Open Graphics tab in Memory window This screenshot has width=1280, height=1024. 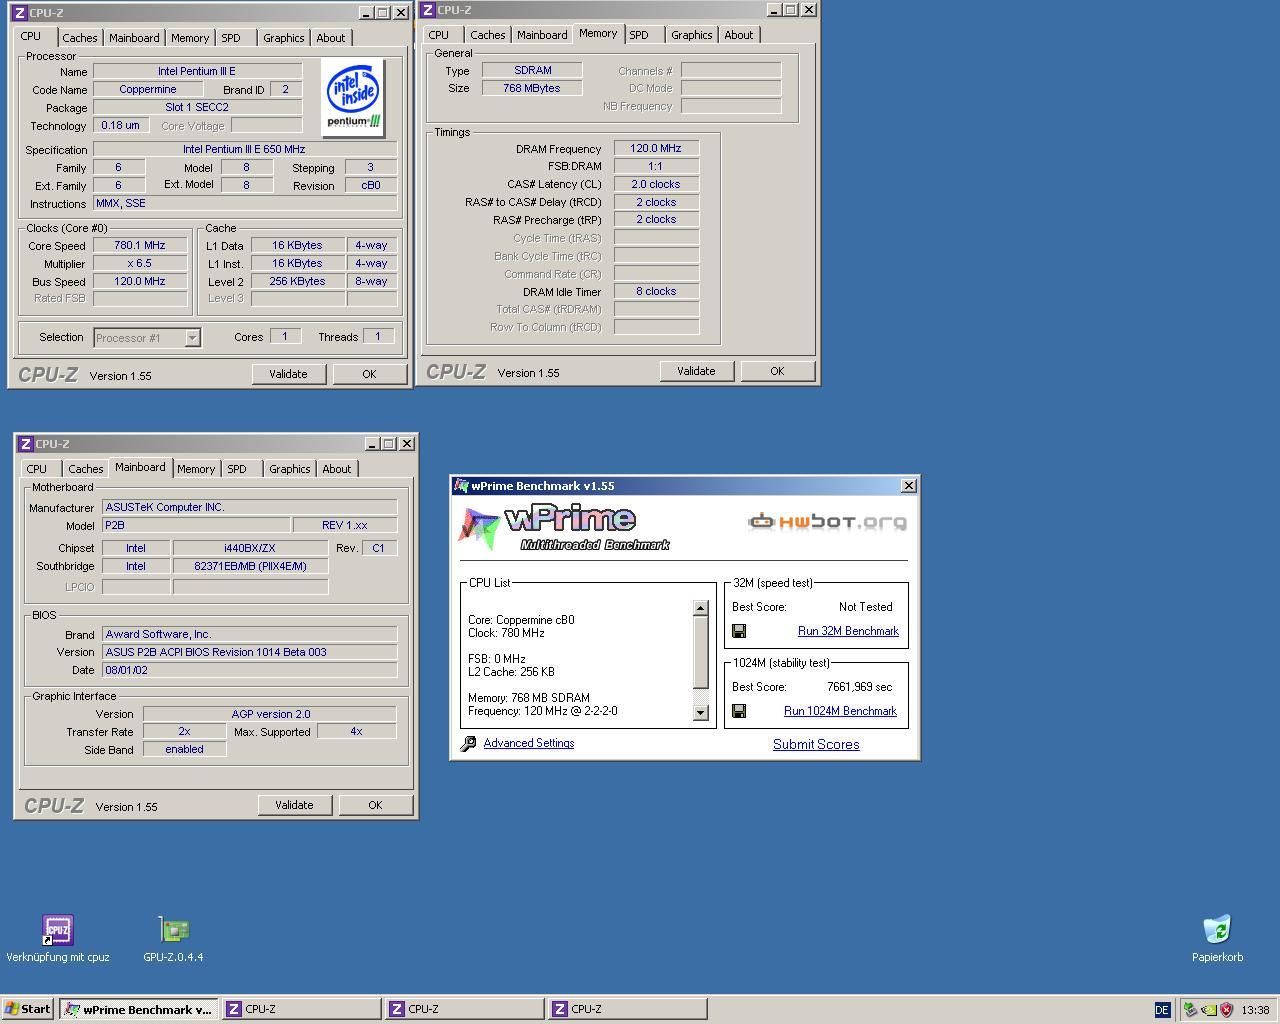pyautogui.click(x=692, y=35)
